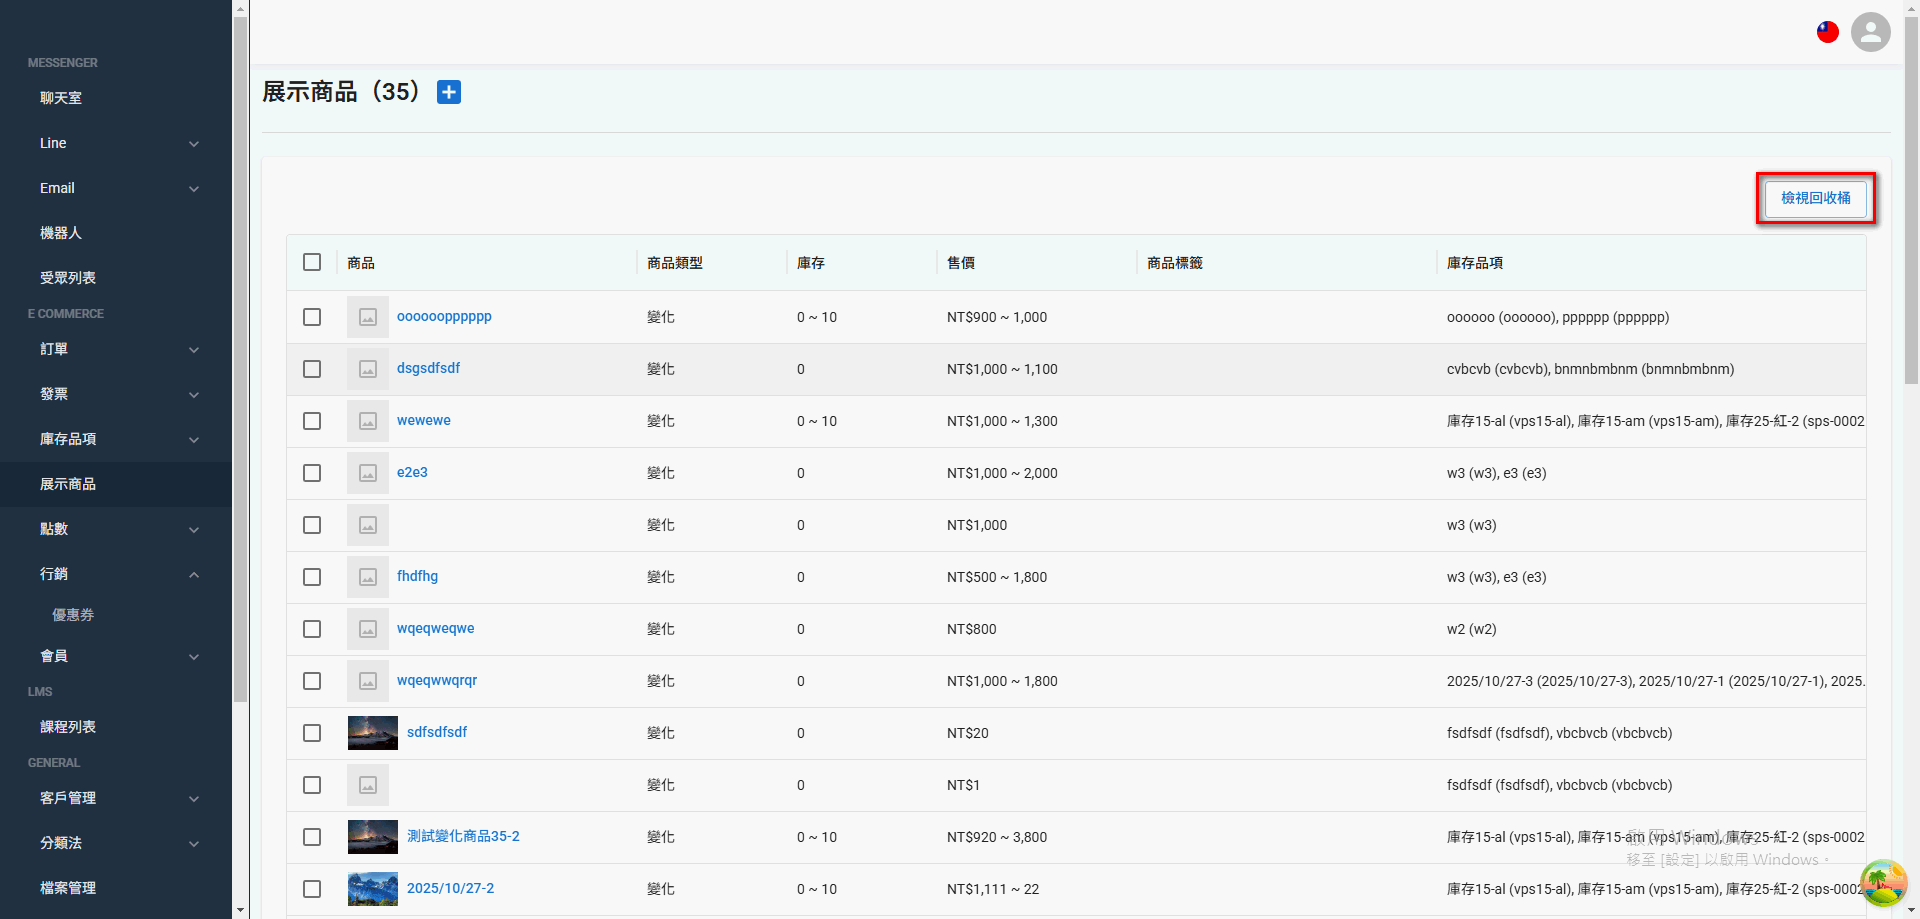Click placeholder image icon for wqeqwwqrqr
This screenshot has width=1920, height=919.
pos(368,681)
